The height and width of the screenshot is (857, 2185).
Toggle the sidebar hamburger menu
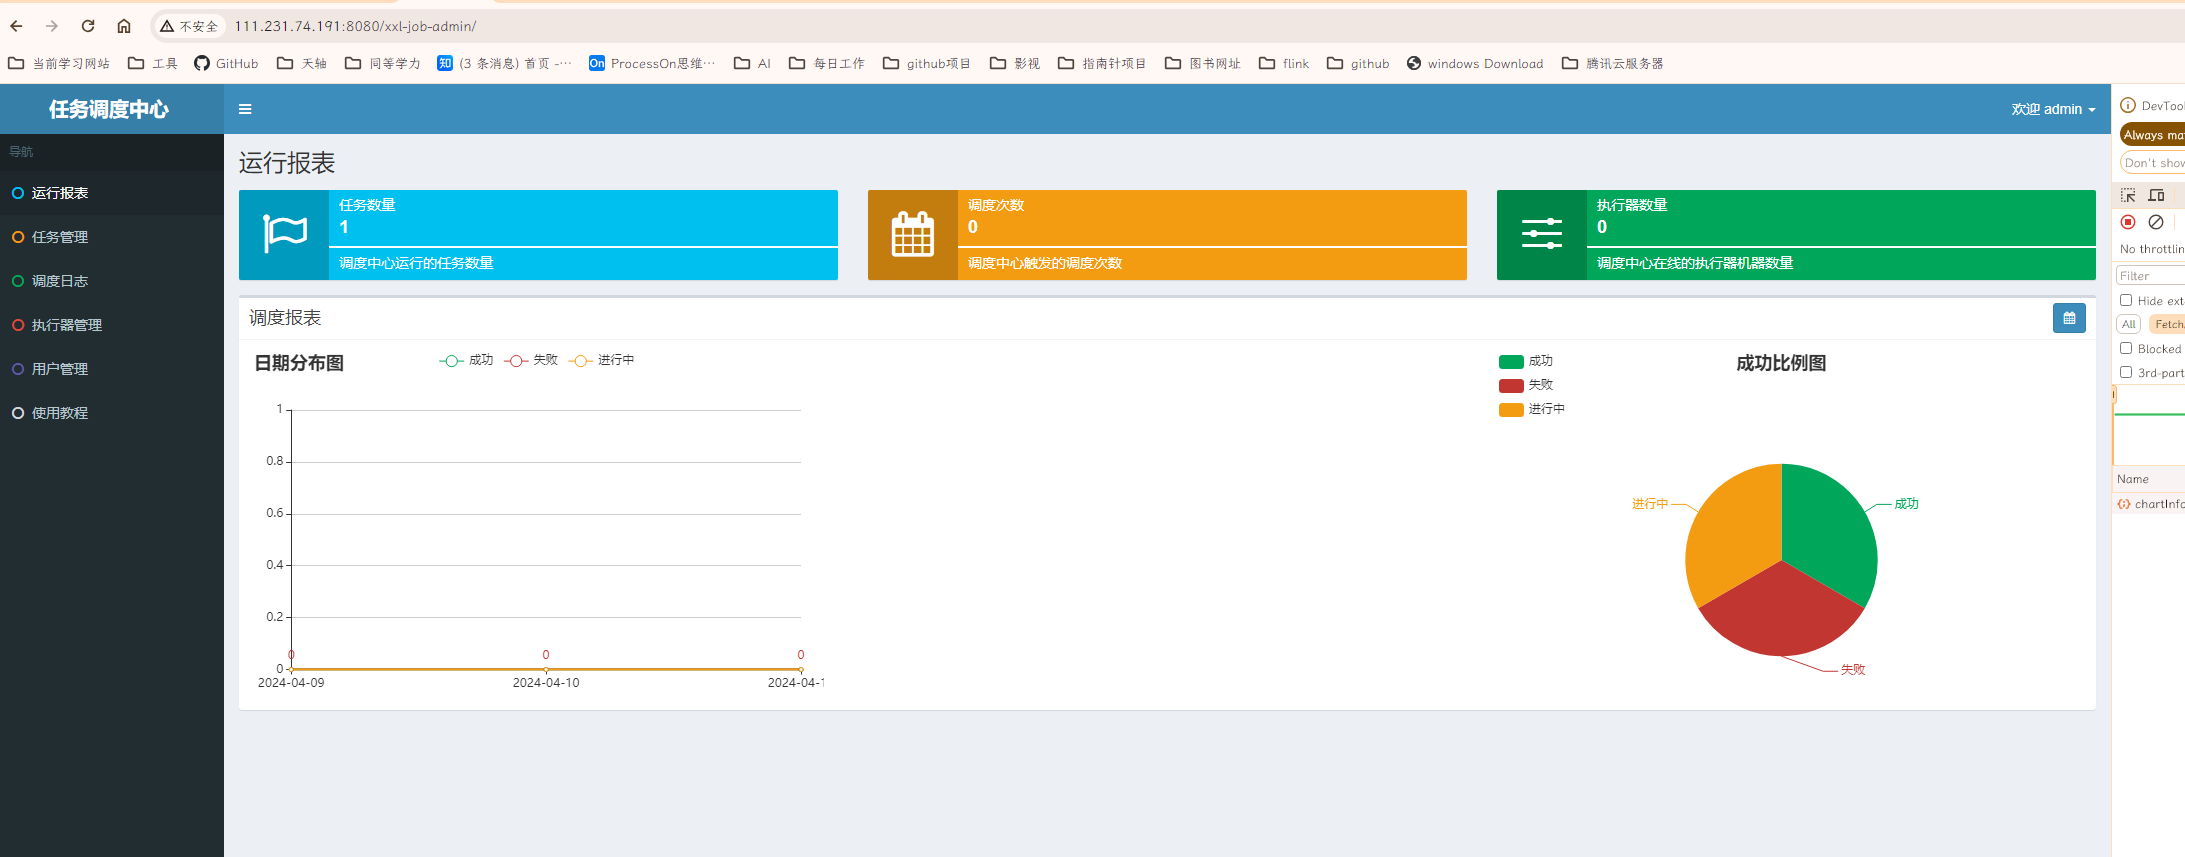coord(245,109)
